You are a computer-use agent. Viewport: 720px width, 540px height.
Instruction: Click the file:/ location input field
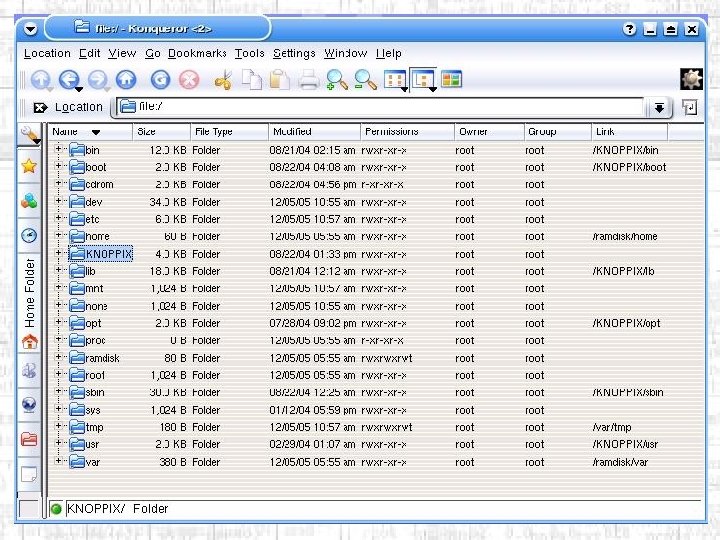tap(380, 107)
